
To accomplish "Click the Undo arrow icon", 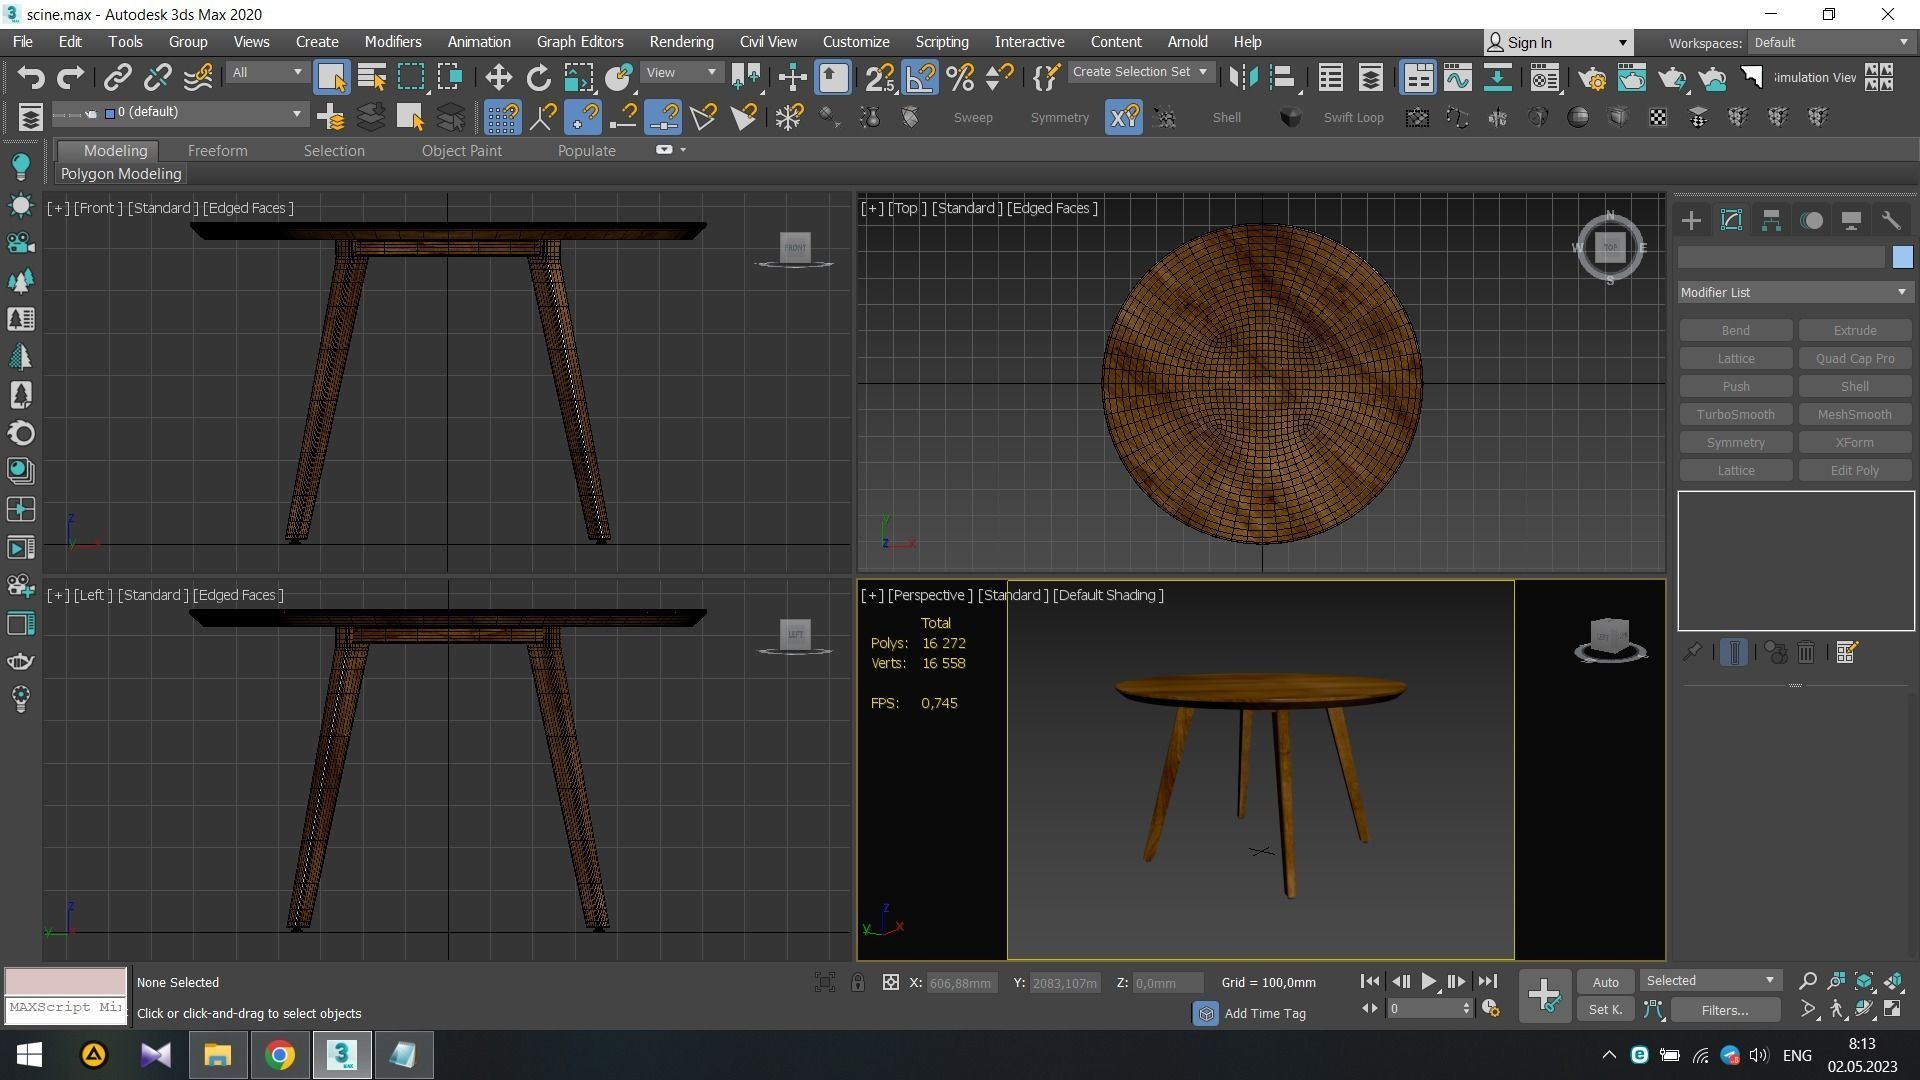I will click(30, 77).
